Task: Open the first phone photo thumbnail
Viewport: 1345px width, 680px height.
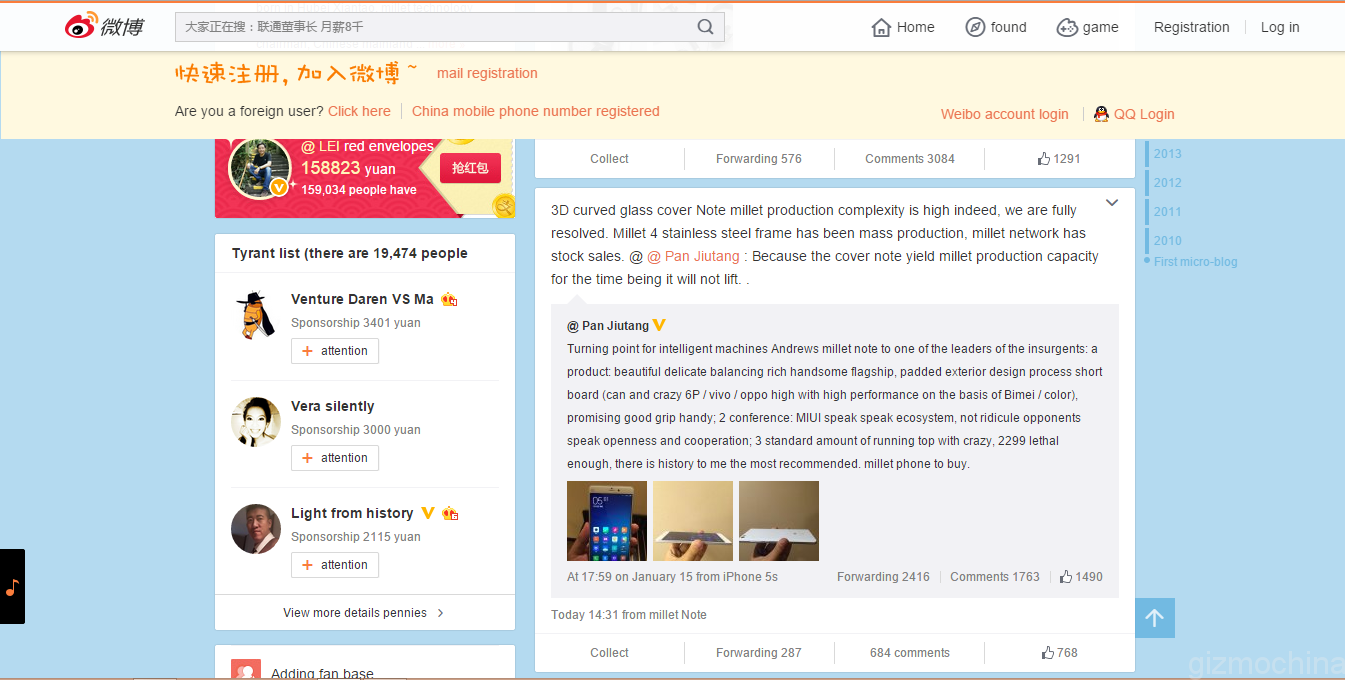Action: tap(607, 521)
